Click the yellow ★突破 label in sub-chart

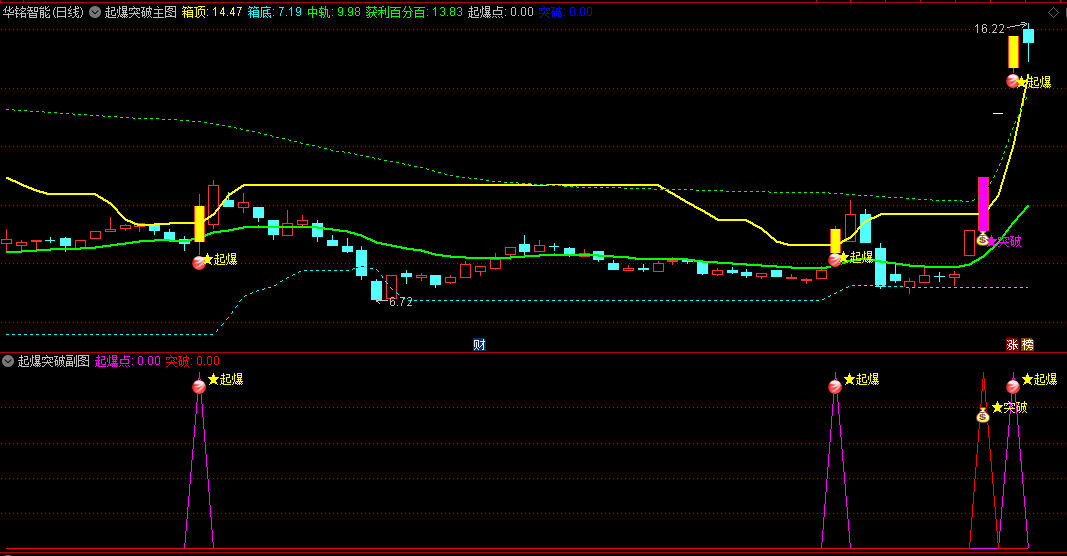1010,407
